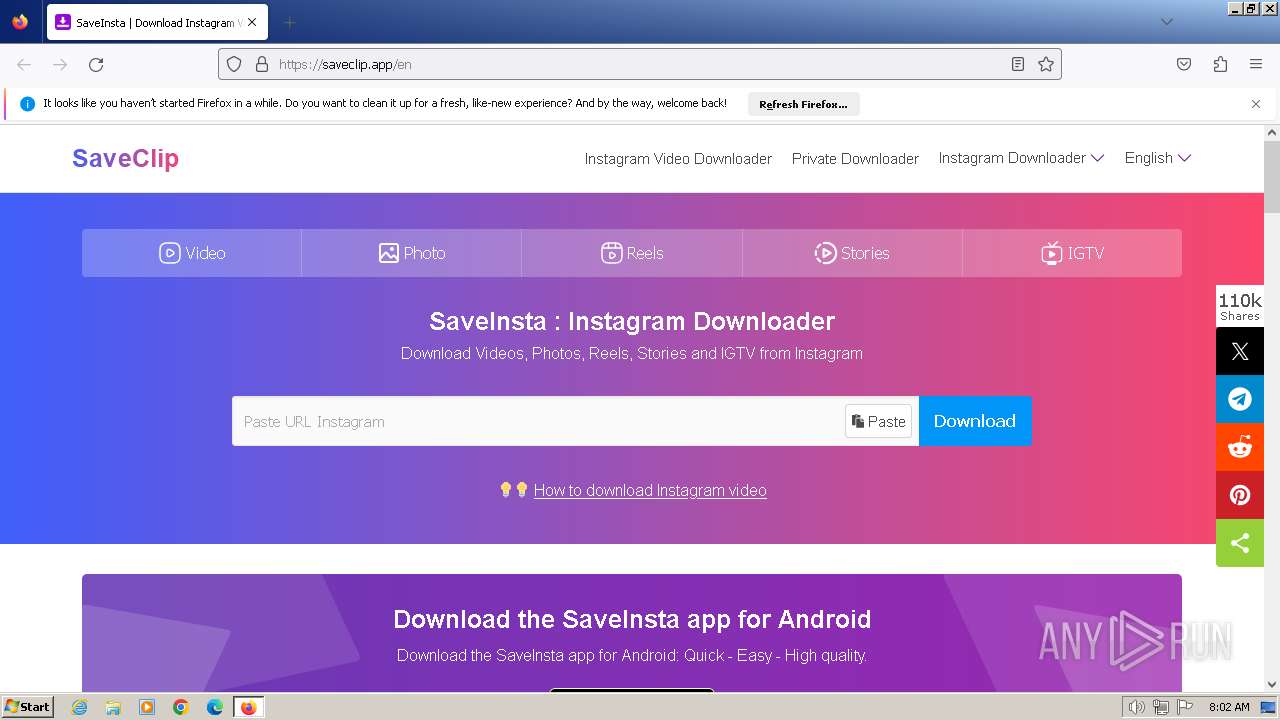Viewport: 1280px width, 720px height.
Task: Open the Instagram Video Downloader menu link
Action: [x=678, y=159]
